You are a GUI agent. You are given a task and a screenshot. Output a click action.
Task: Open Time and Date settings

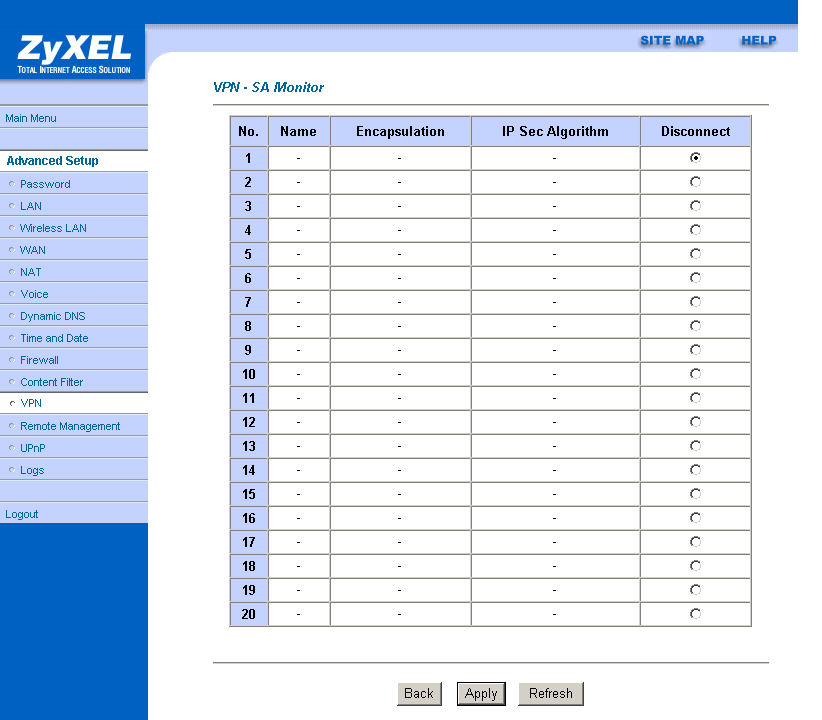point(54,338)
